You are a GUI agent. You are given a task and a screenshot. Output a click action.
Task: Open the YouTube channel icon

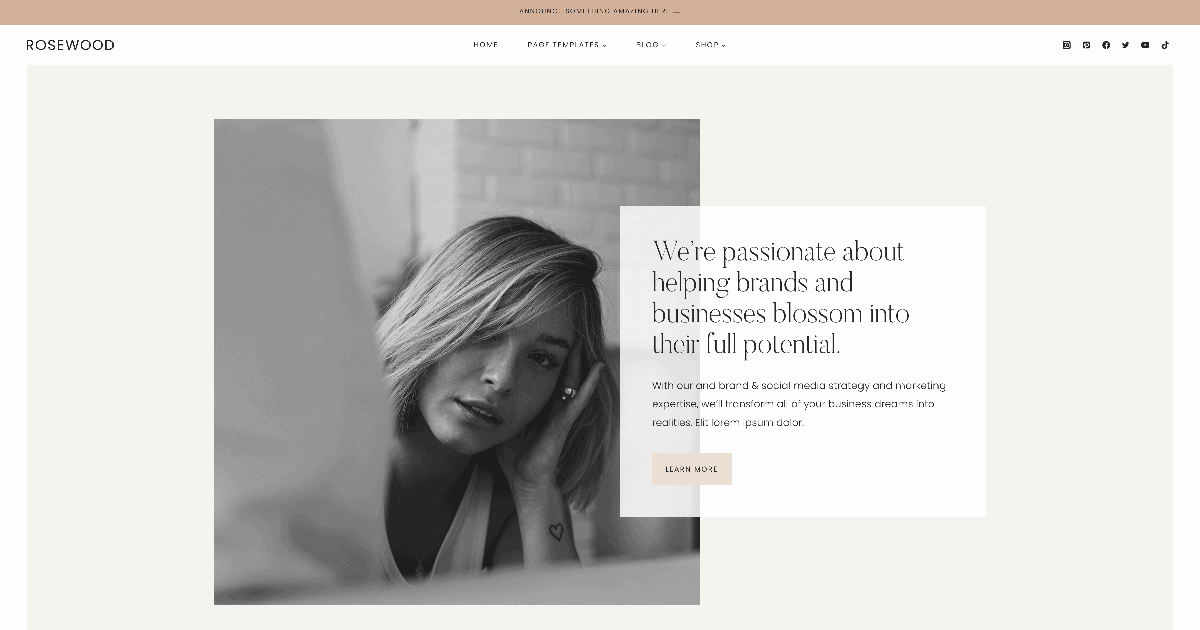[1145, 45]
